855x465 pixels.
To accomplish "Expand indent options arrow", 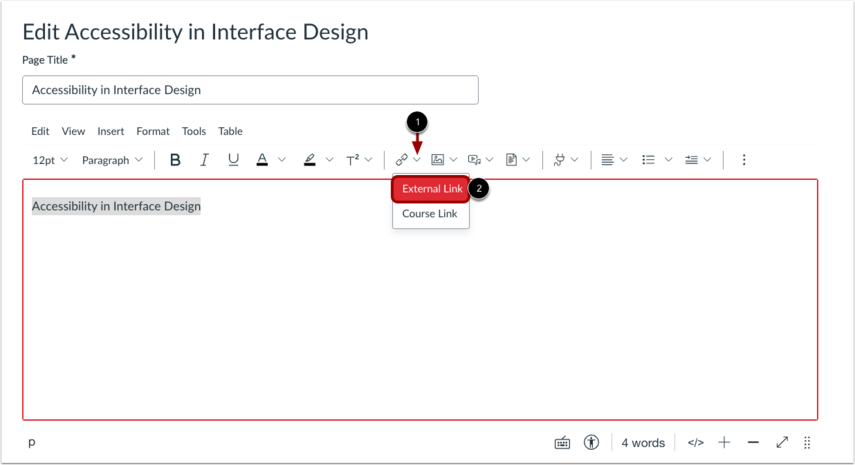I will 707,160.
